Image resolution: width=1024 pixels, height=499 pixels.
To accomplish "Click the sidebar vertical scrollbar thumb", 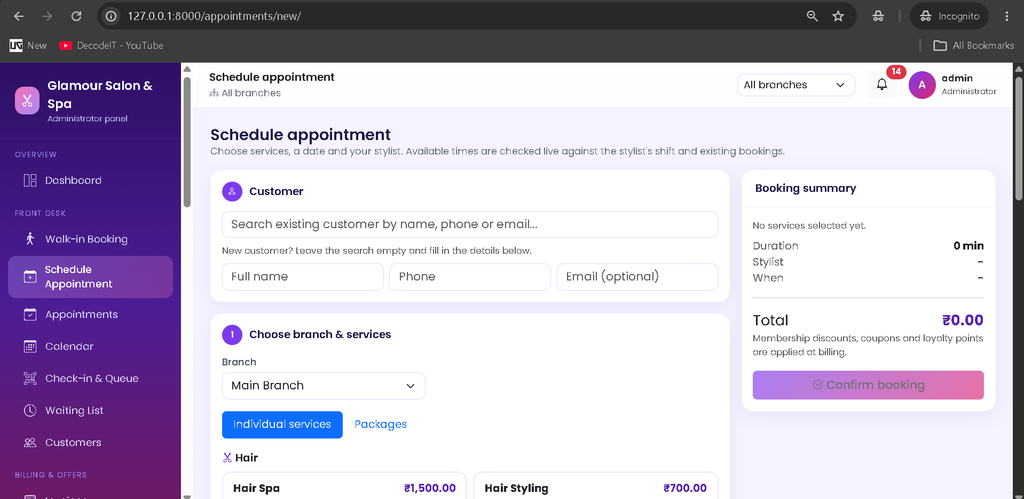I will pyautogui.click(x=187, y=142).
